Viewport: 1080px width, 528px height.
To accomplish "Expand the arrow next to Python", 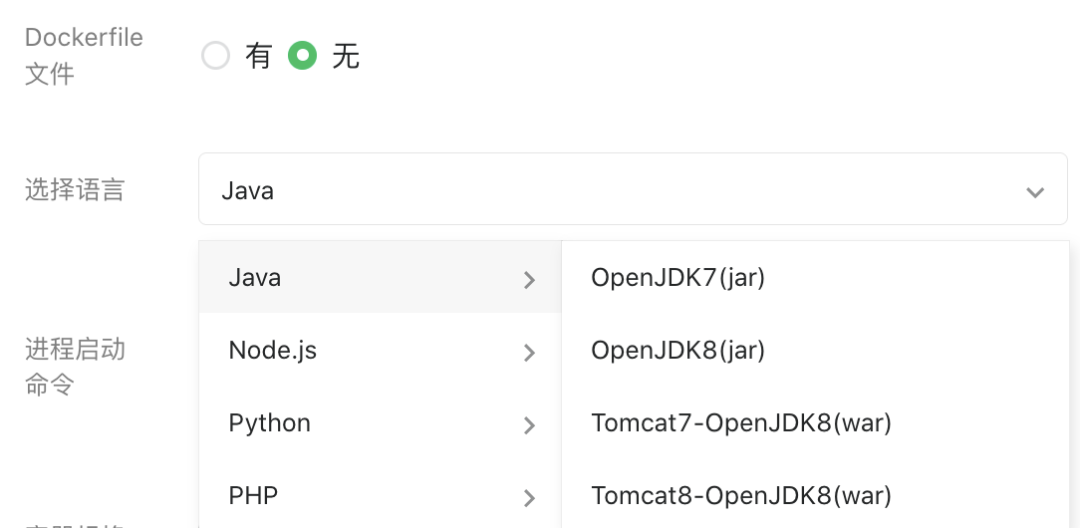I will click(530, 425).
